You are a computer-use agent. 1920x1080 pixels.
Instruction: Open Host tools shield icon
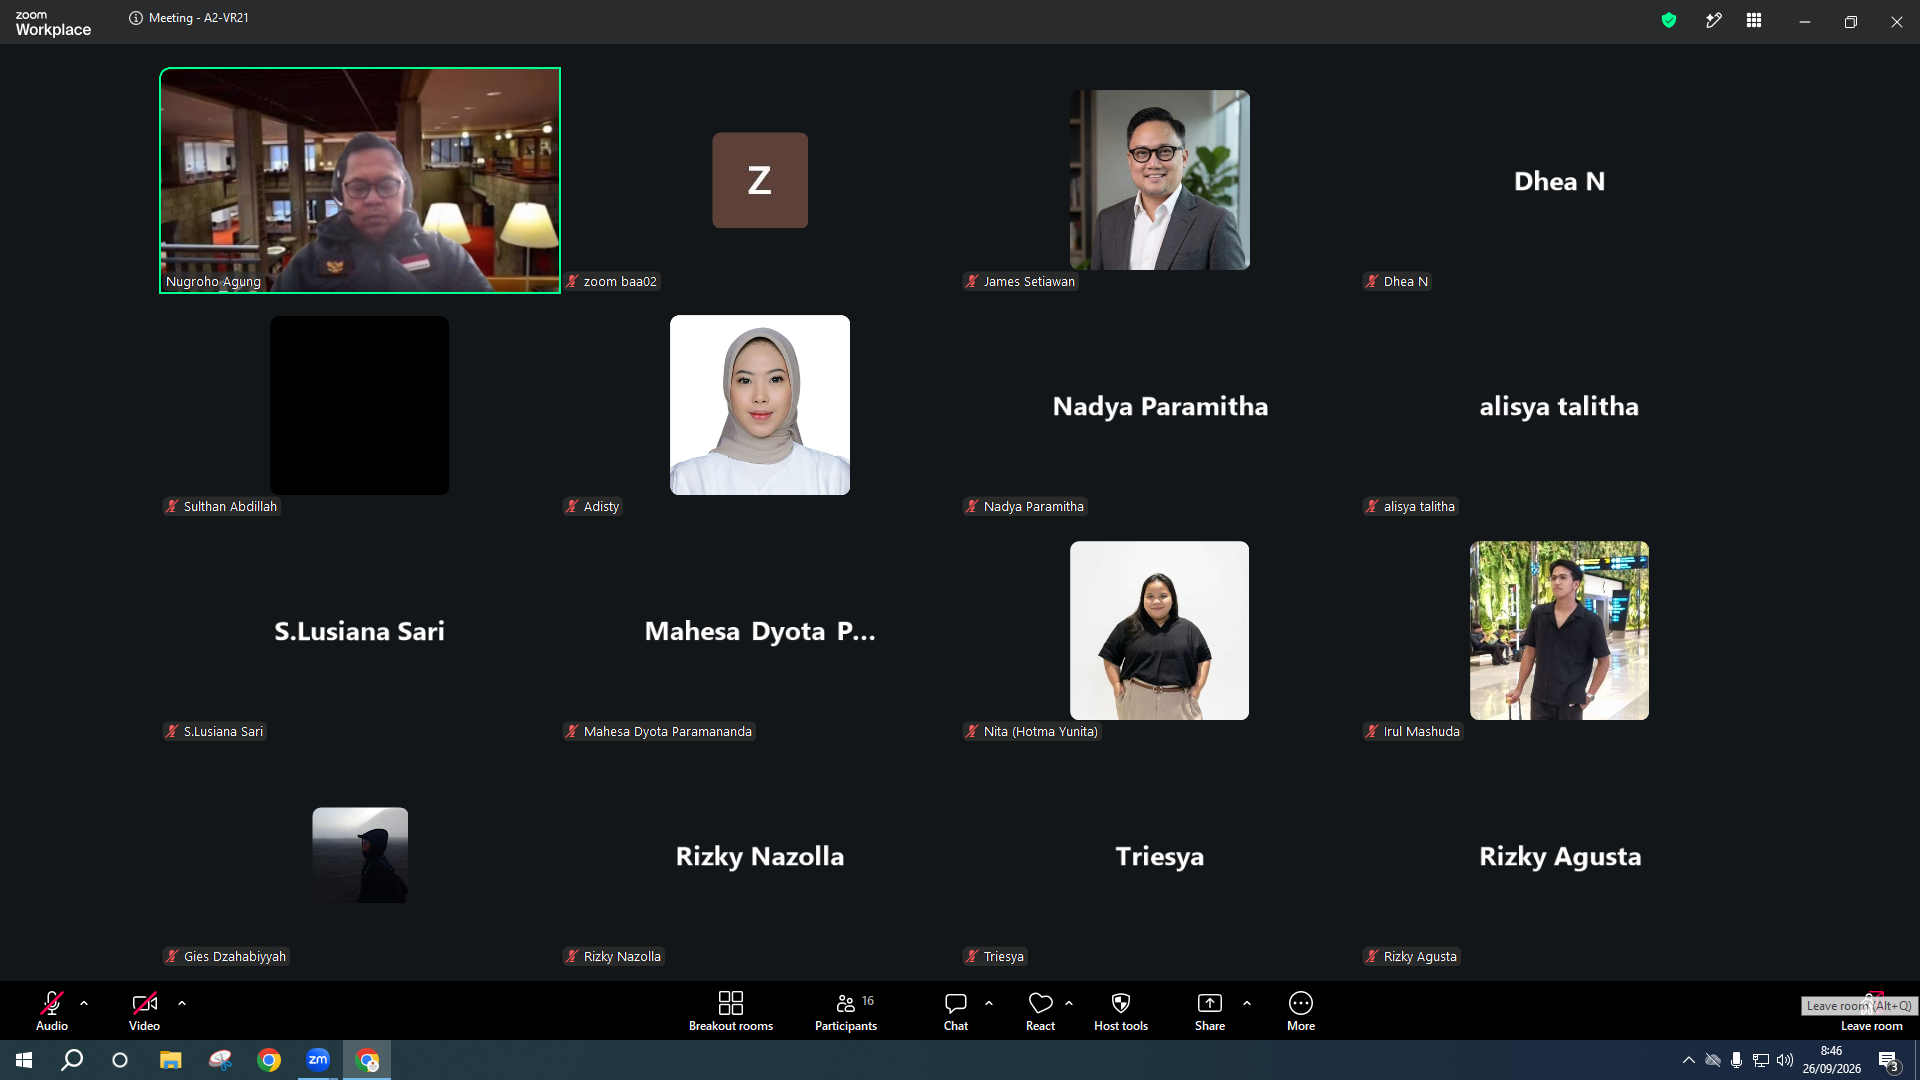click(x=1121, y=1003)
